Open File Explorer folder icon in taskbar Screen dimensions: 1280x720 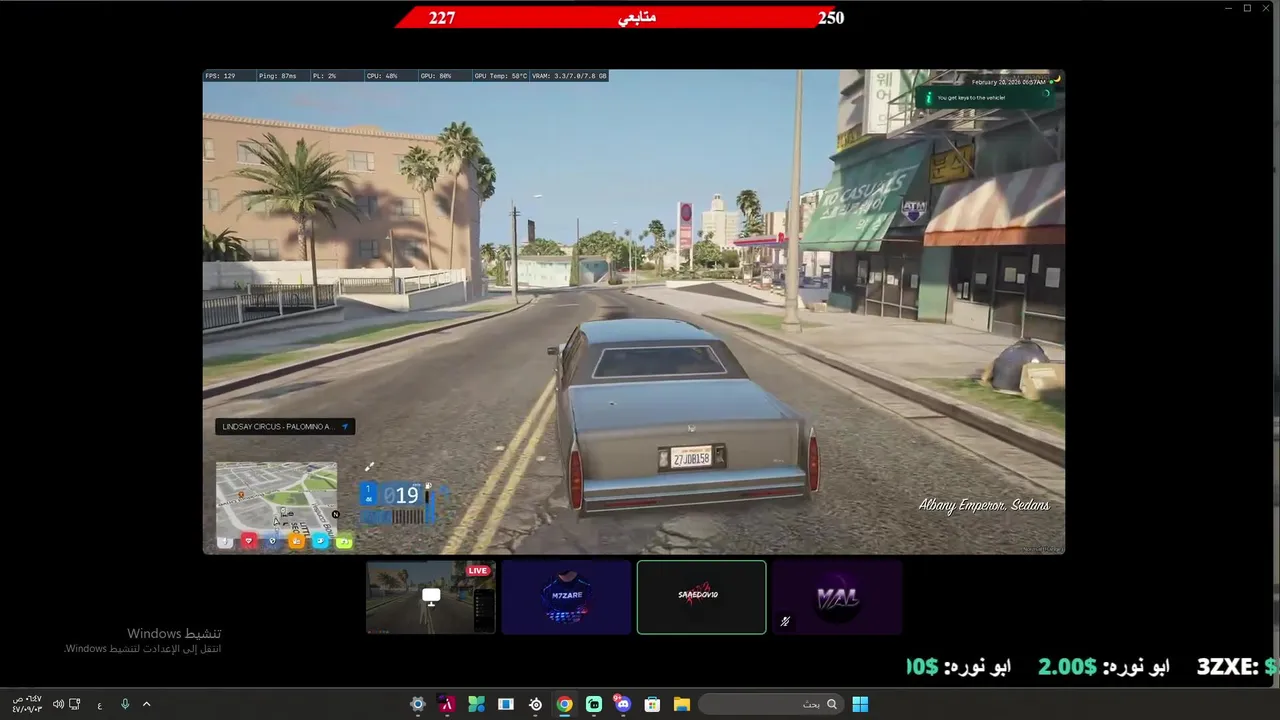pos(681,704)
